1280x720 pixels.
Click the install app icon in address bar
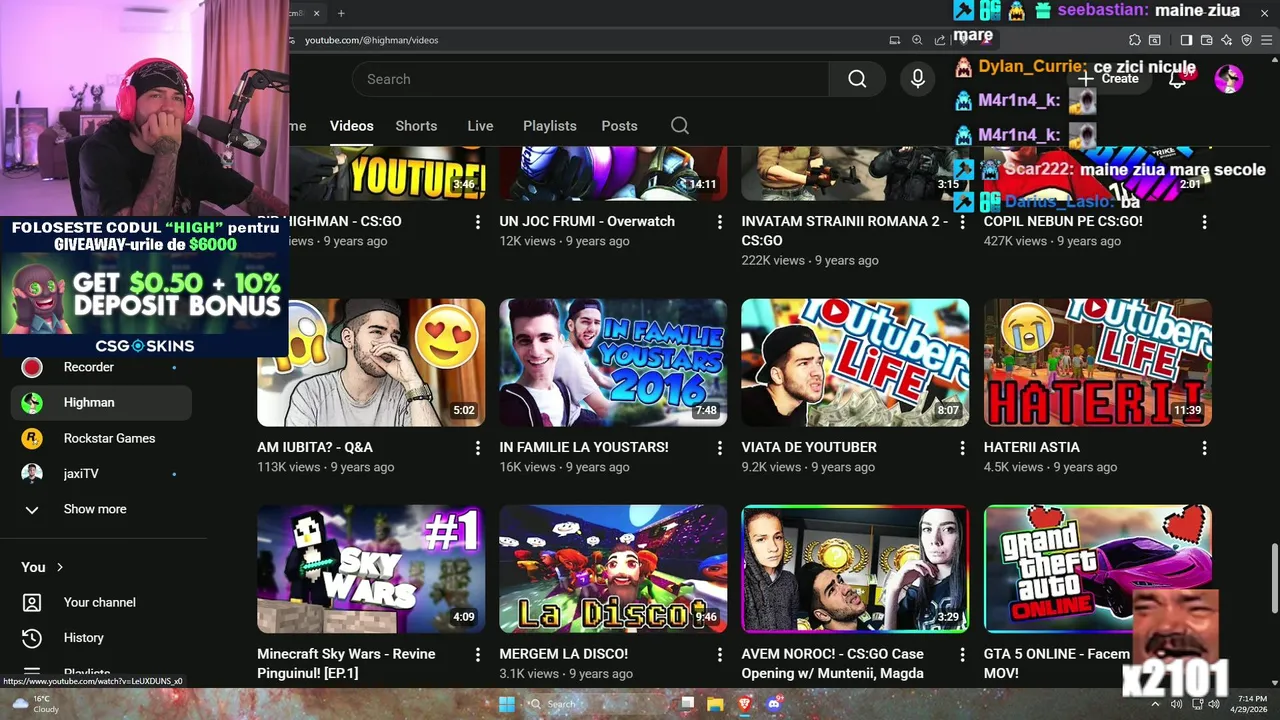pyautogui.click(x=895, y=40)
